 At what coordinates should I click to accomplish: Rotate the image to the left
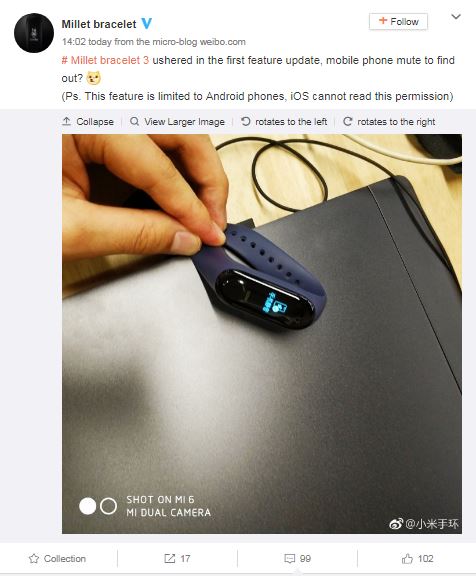284,122
